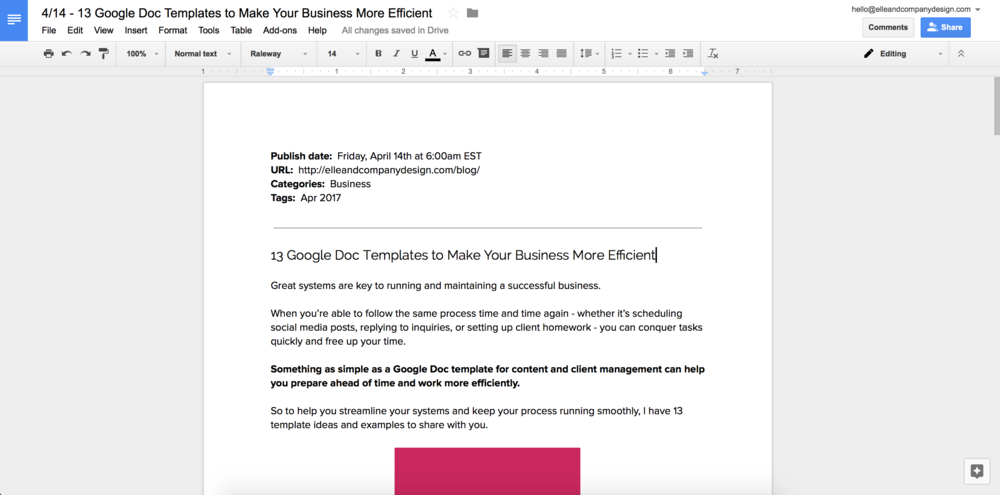
Task: Select the Paint format tool
Action: coord(103,54)
